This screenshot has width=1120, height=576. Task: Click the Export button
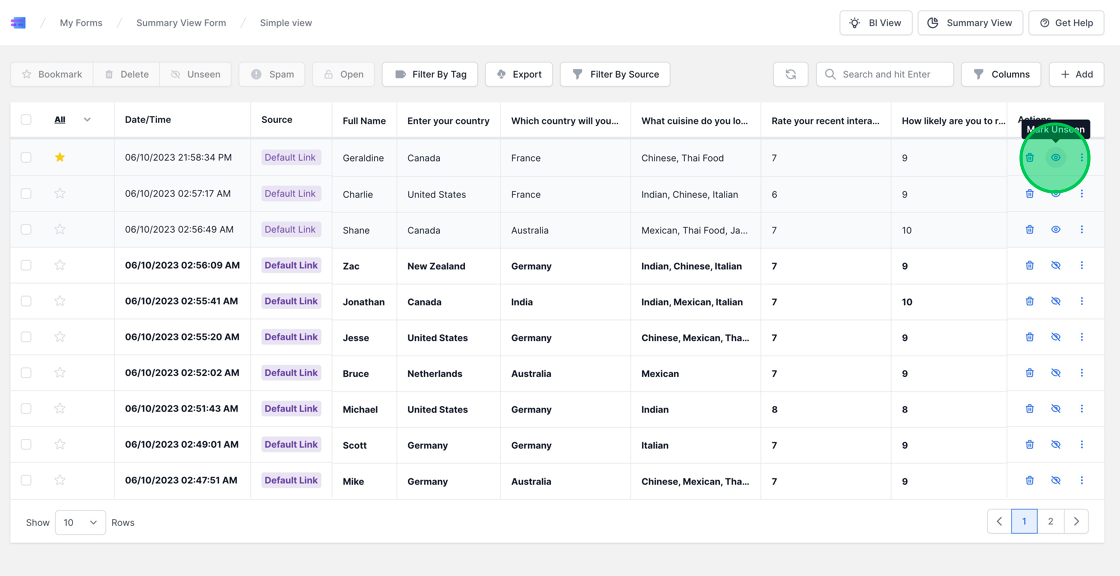pyautogui.click(x=518, y=74)
